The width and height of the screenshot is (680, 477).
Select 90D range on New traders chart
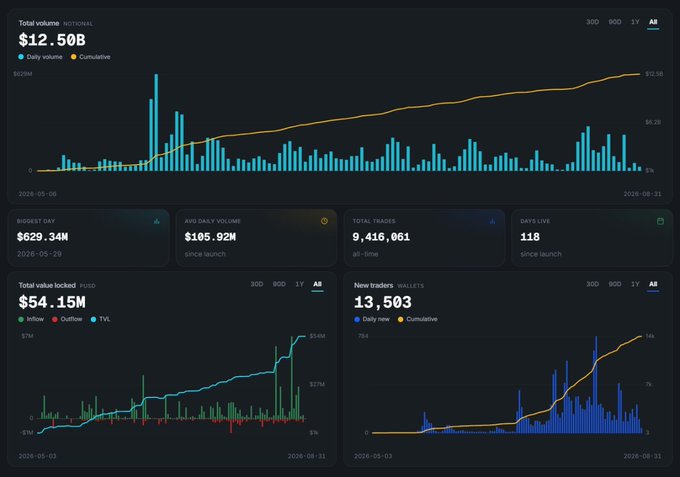(615, 284)
